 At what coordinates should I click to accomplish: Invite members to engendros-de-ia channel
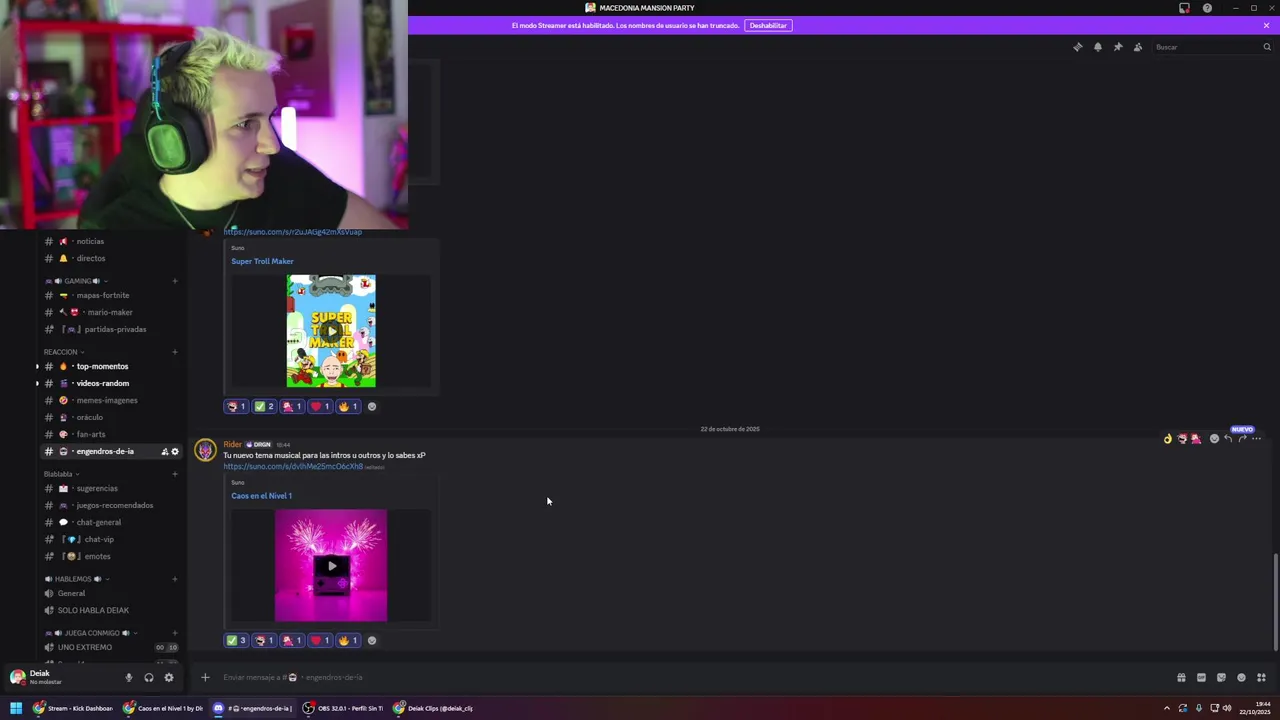pyautogui.click(x=164, y=452)
